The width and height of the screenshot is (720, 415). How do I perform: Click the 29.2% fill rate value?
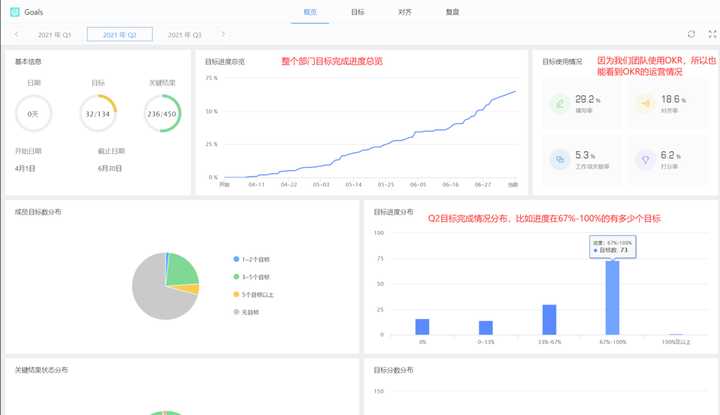click(588, 99)
